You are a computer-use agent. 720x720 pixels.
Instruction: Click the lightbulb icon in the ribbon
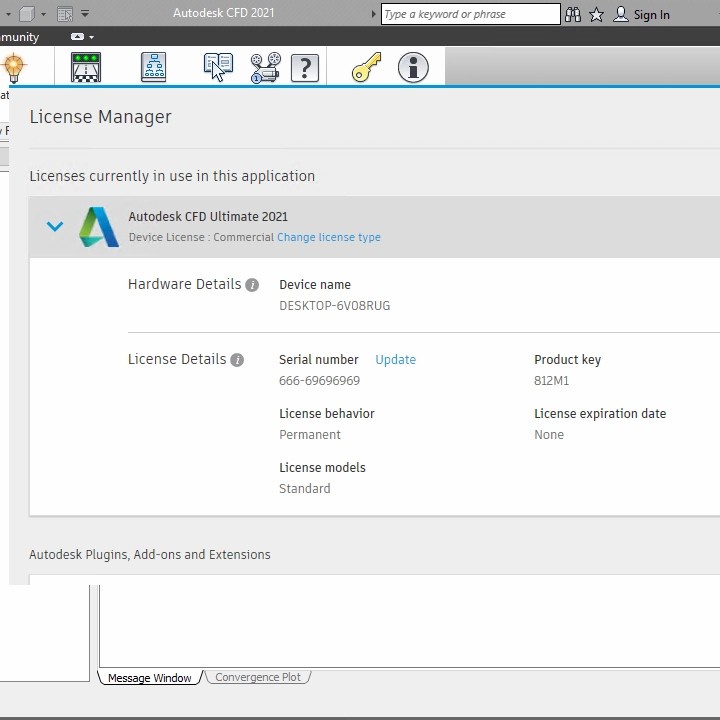tap(13, 68)
